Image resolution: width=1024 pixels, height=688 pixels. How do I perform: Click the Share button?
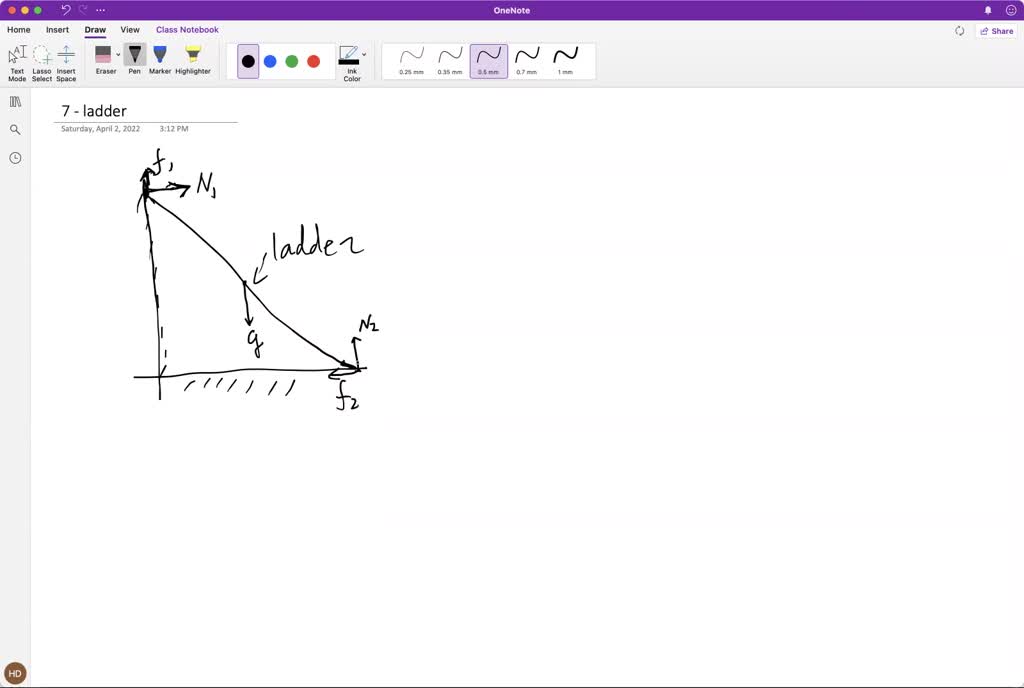(x=996, y=30)
